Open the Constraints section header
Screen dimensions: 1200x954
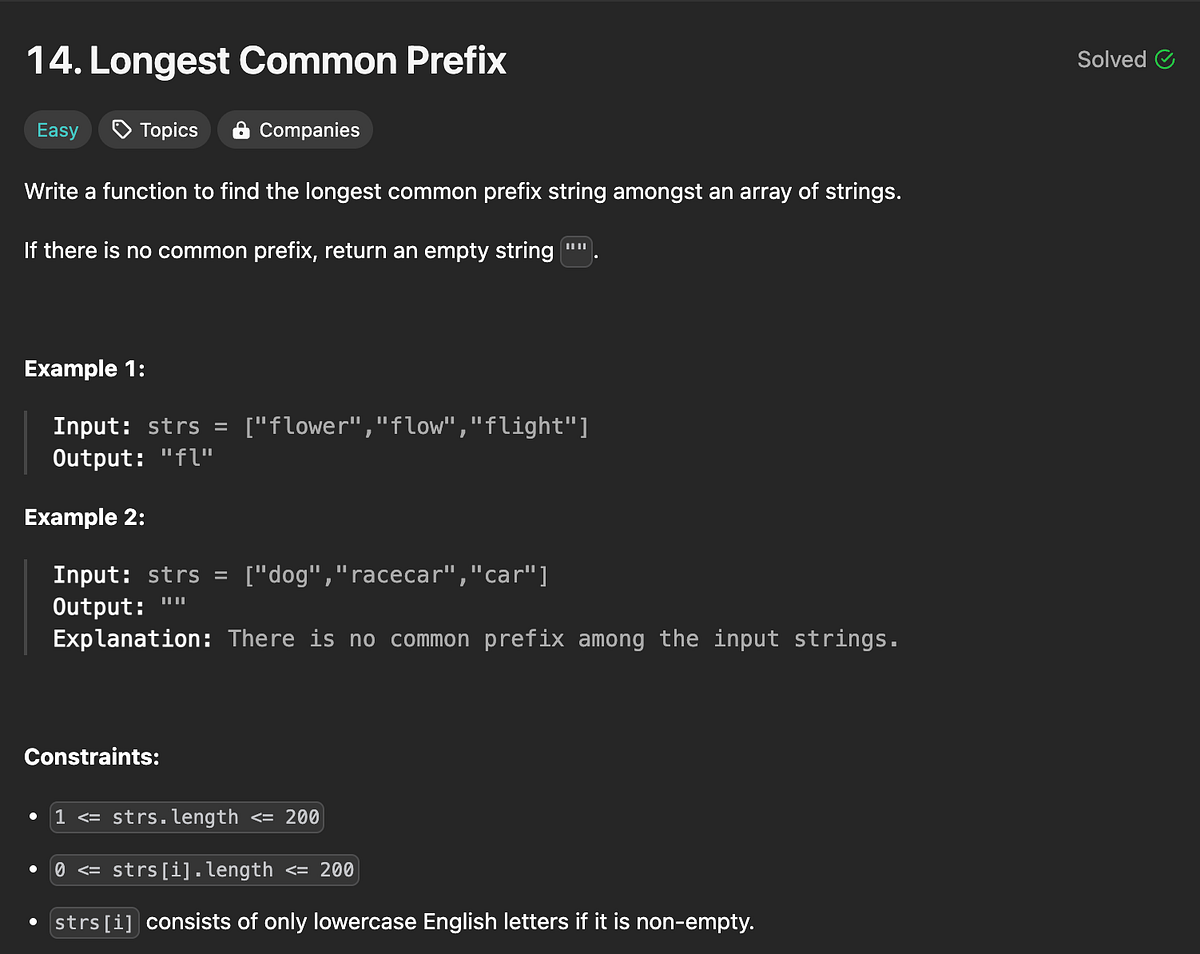[x=92, y=757]
